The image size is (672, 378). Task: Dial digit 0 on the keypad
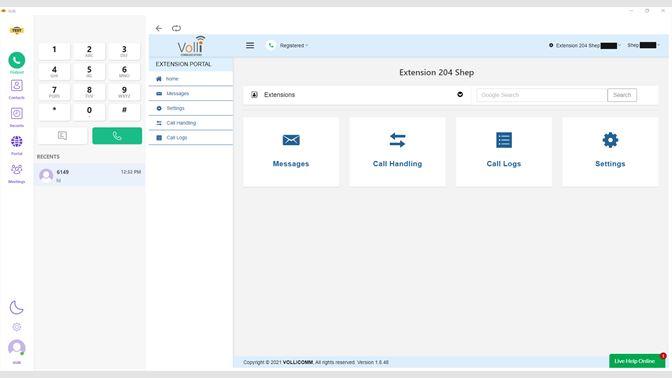pos(89,111)
